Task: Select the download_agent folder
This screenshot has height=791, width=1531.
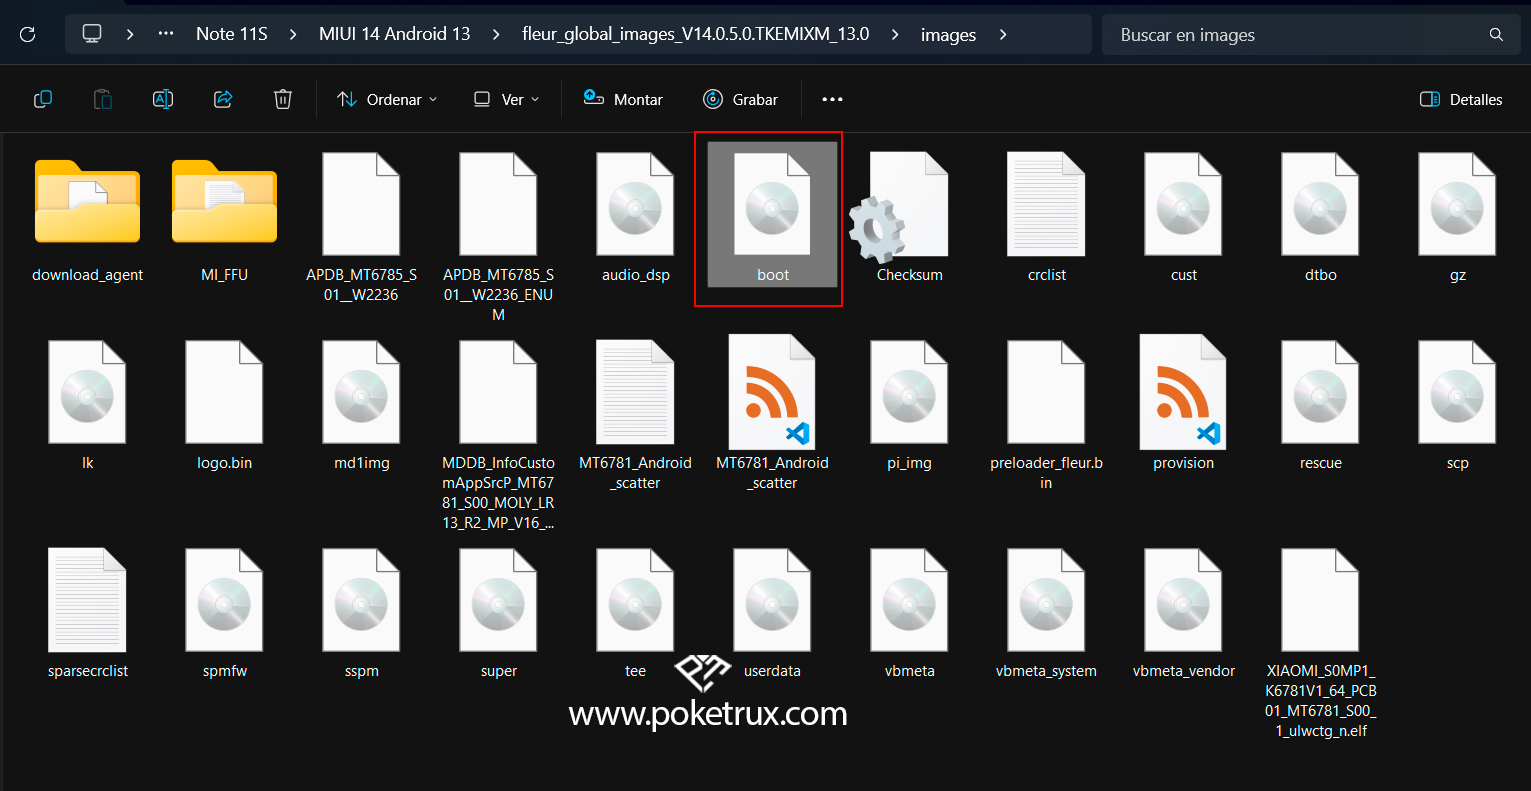Action: tap(88, 220)
